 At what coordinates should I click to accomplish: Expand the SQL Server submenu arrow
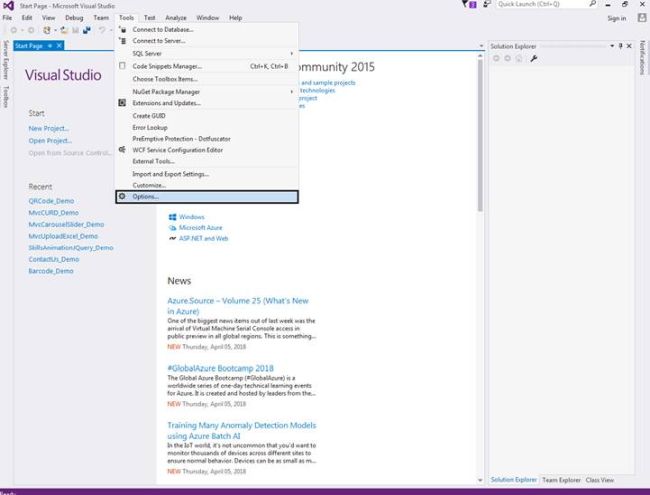point(292,53)
